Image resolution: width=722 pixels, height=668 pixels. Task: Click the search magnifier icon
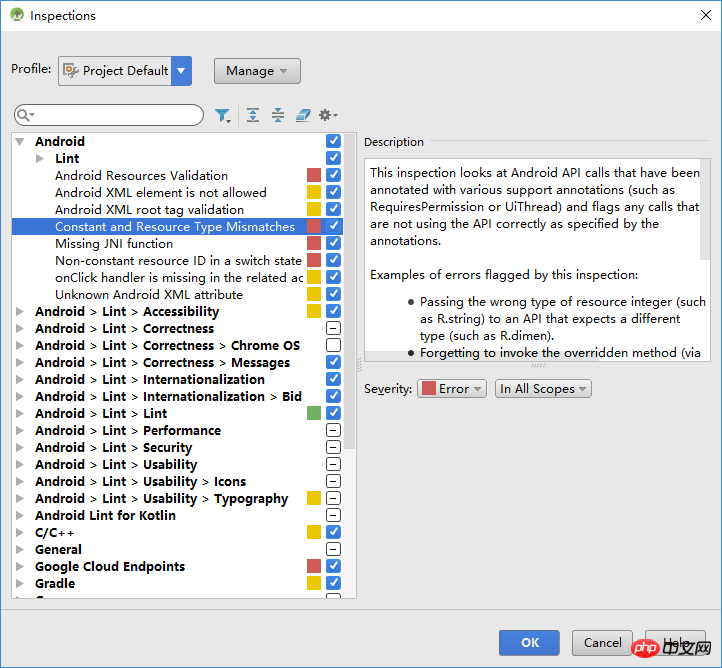25,115
